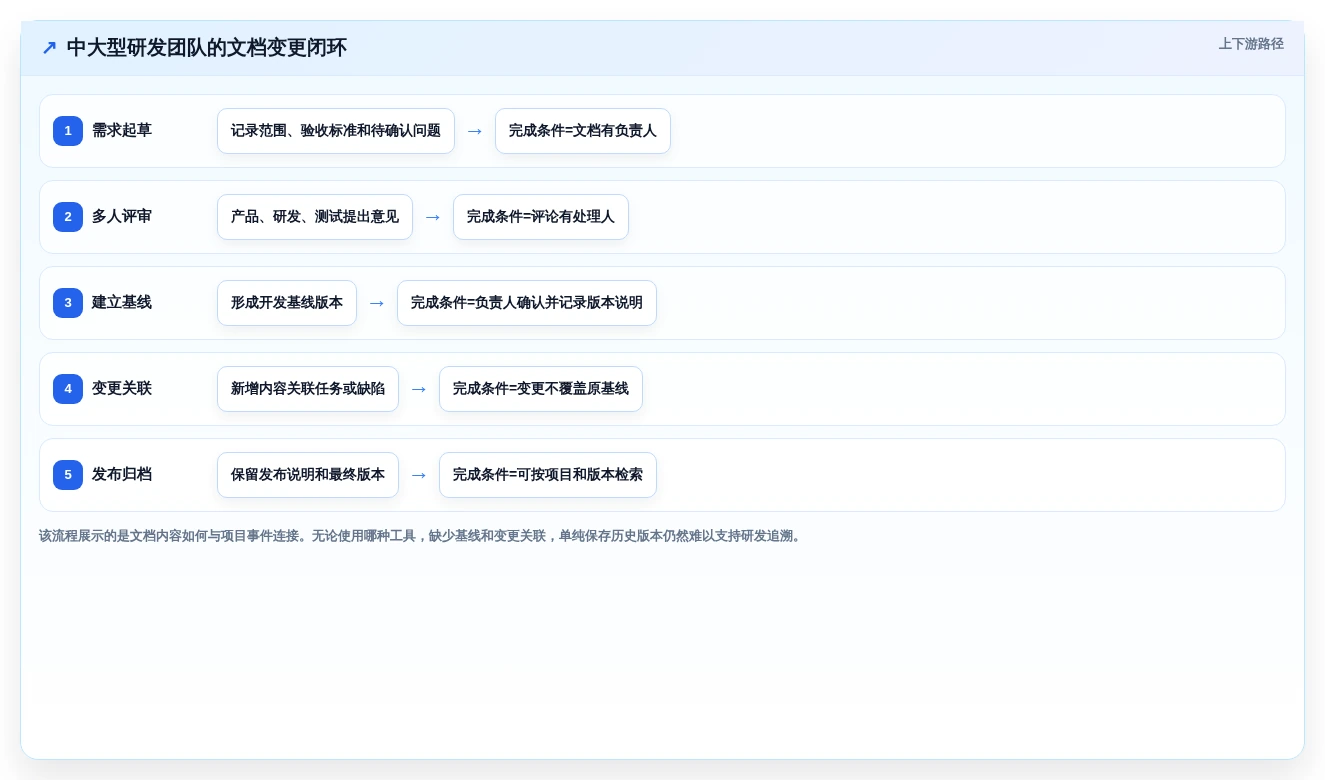Screen dimensions: 1325x780
Task: Click the 保留发布说明和最终版本 box
Action: coord(308,475)
